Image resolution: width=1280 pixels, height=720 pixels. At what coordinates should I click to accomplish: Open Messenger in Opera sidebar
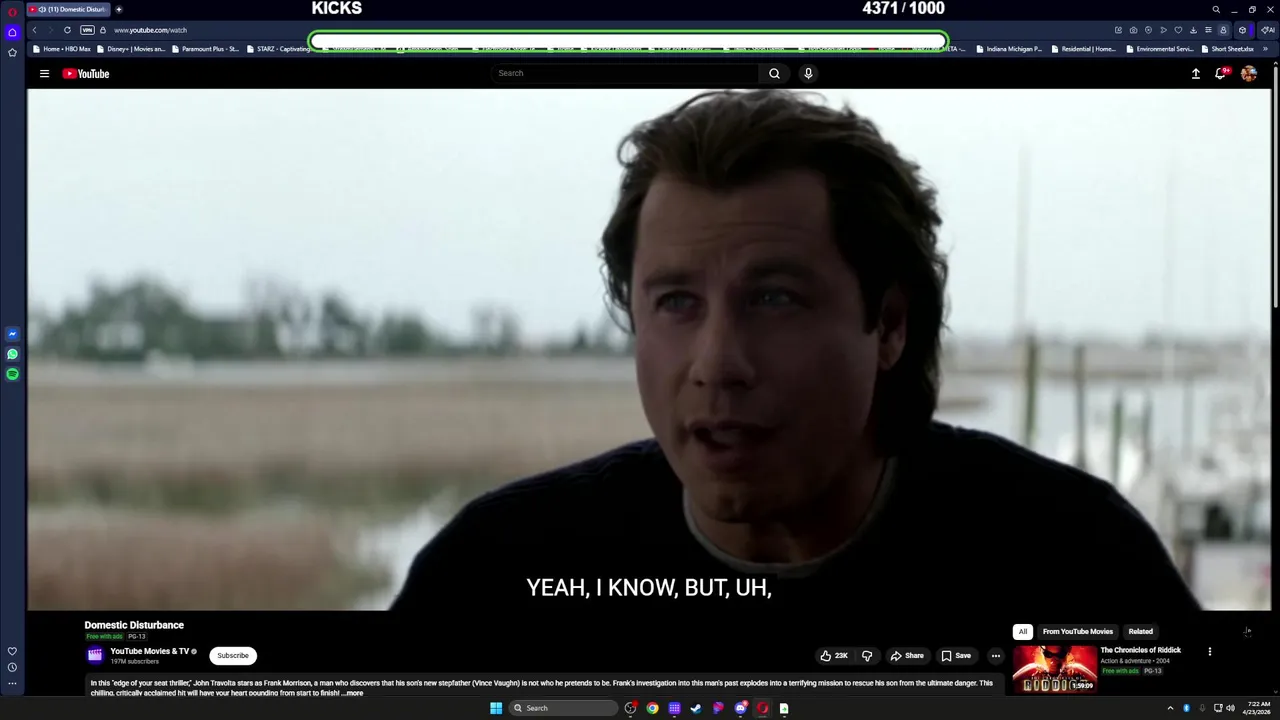pyautogui.click(x=12, y=334)
